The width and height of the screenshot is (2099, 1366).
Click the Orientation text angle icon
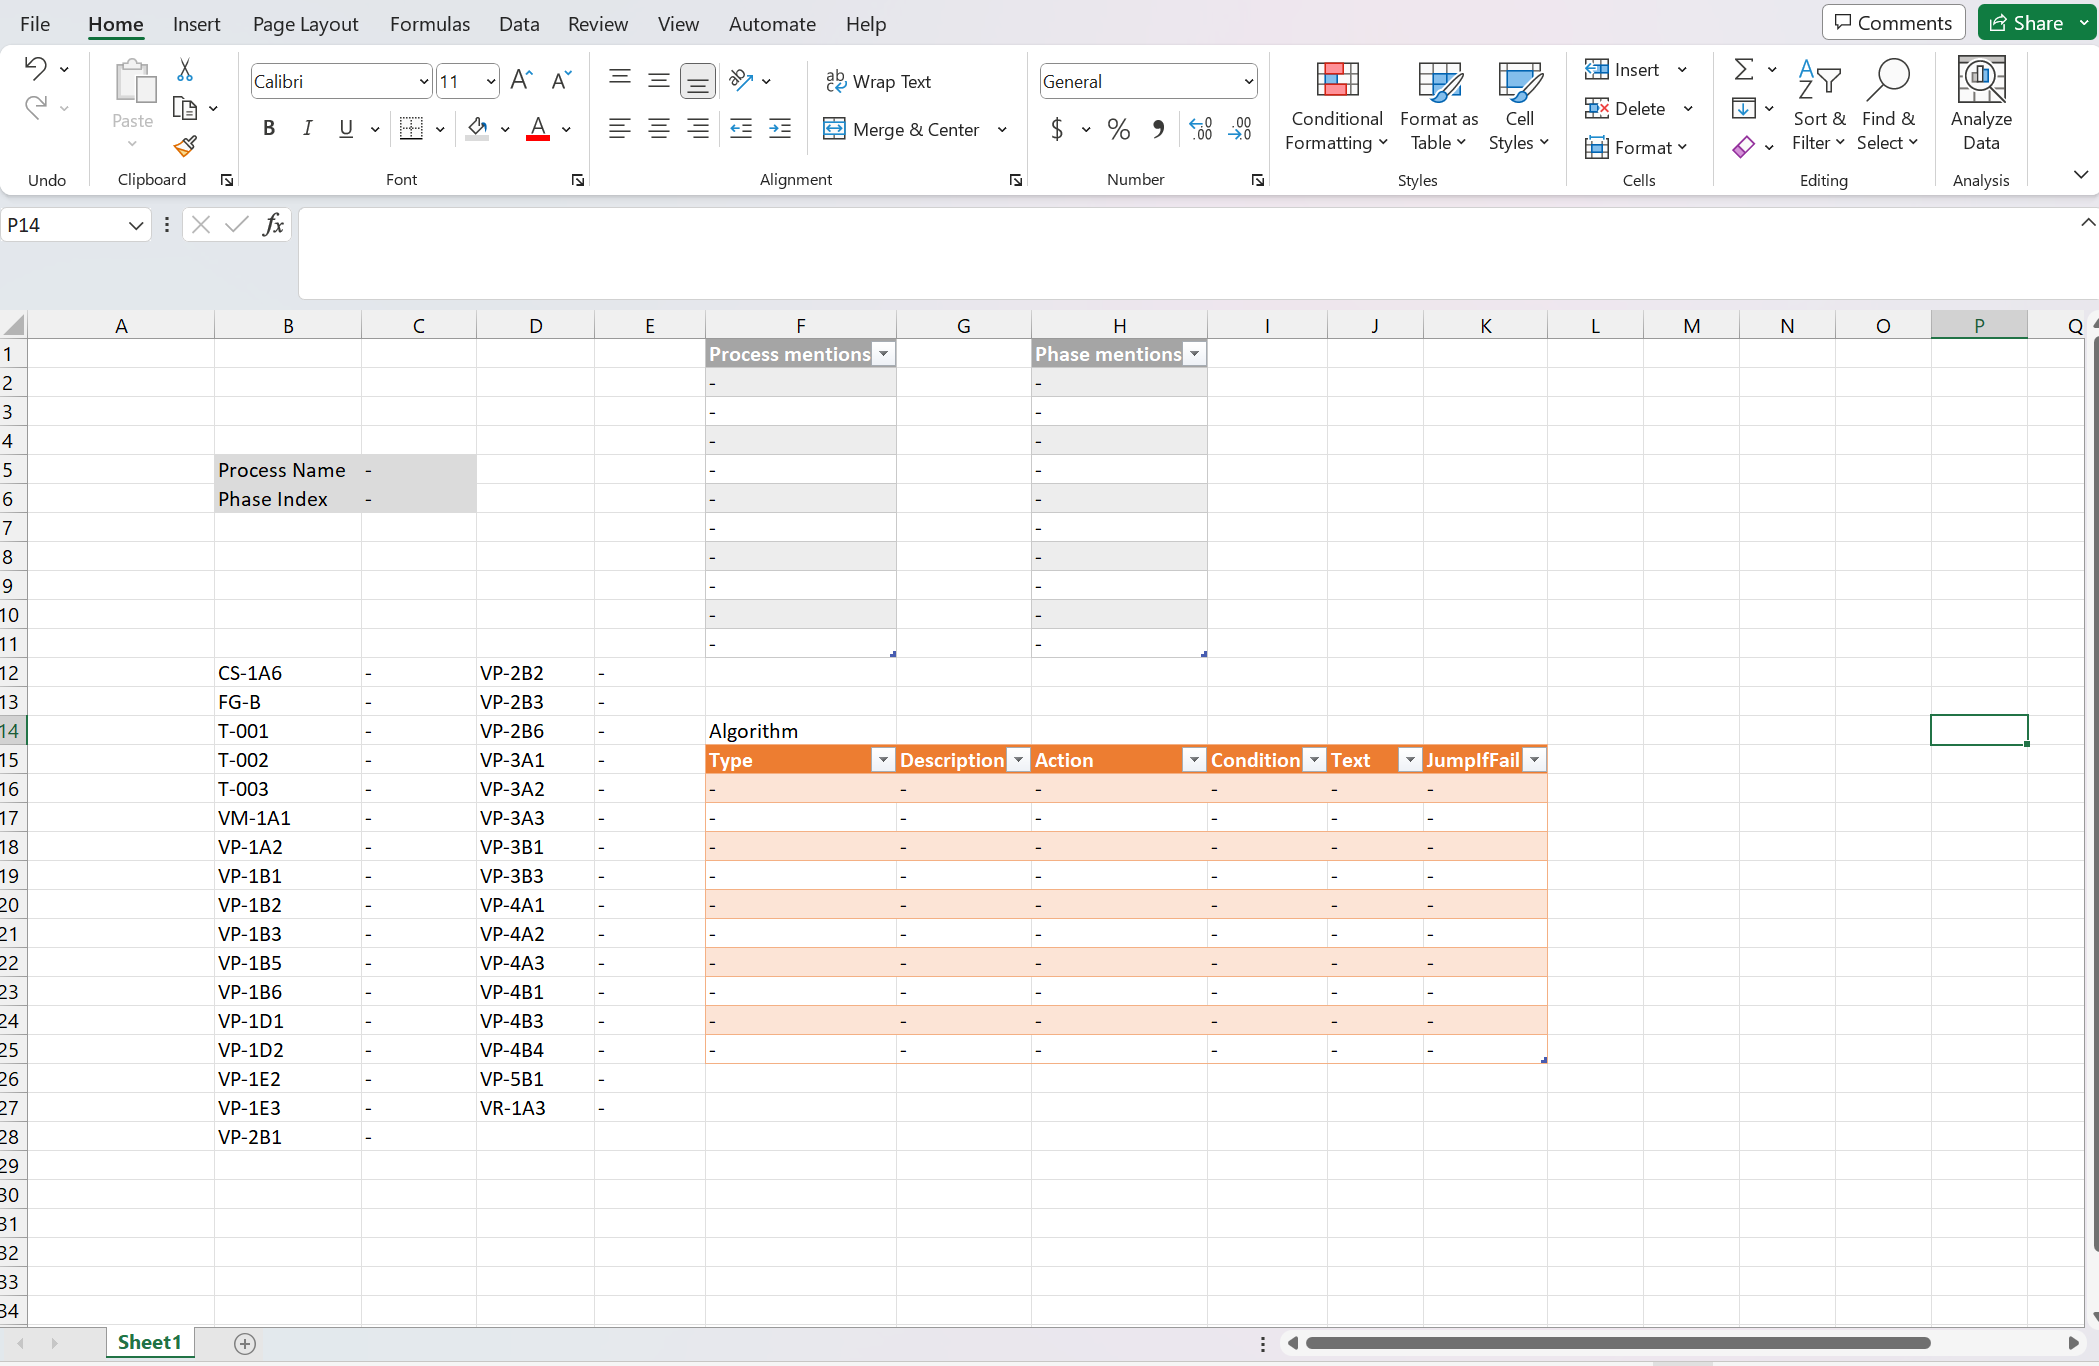741,81
